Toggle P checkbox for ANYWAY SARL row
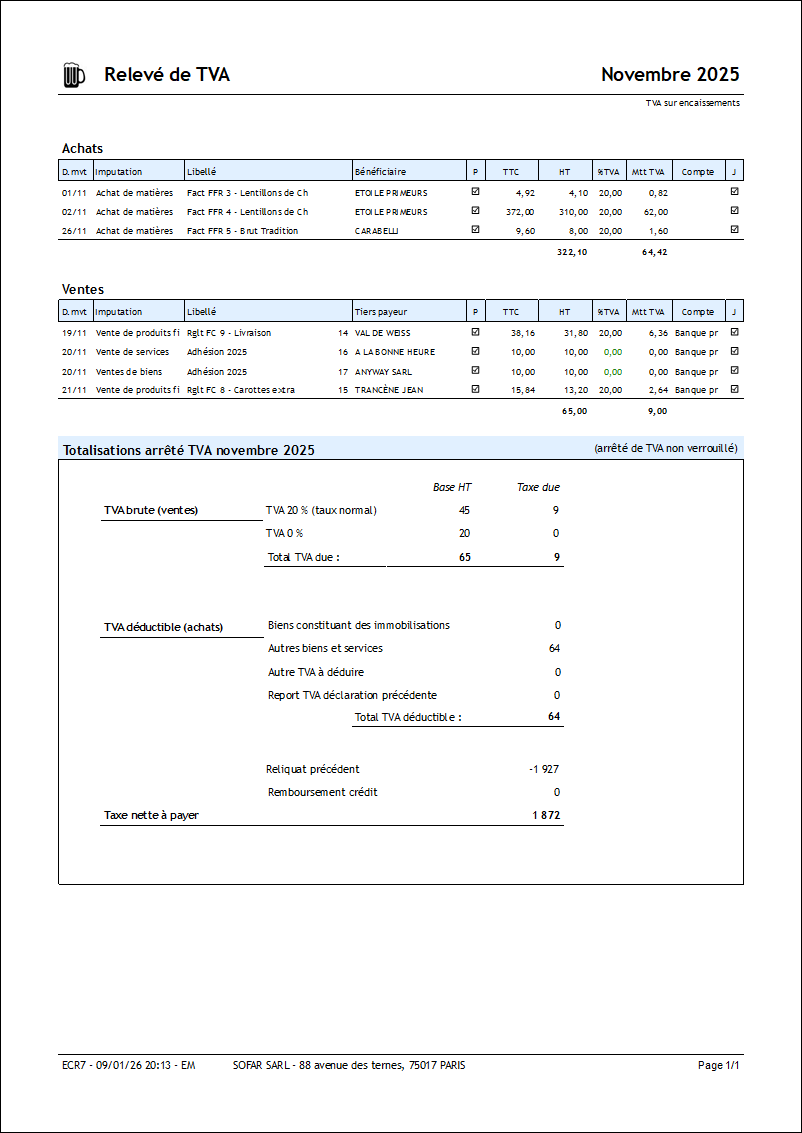This screenshot has width=802, height=1133. (x=475, y=370)
